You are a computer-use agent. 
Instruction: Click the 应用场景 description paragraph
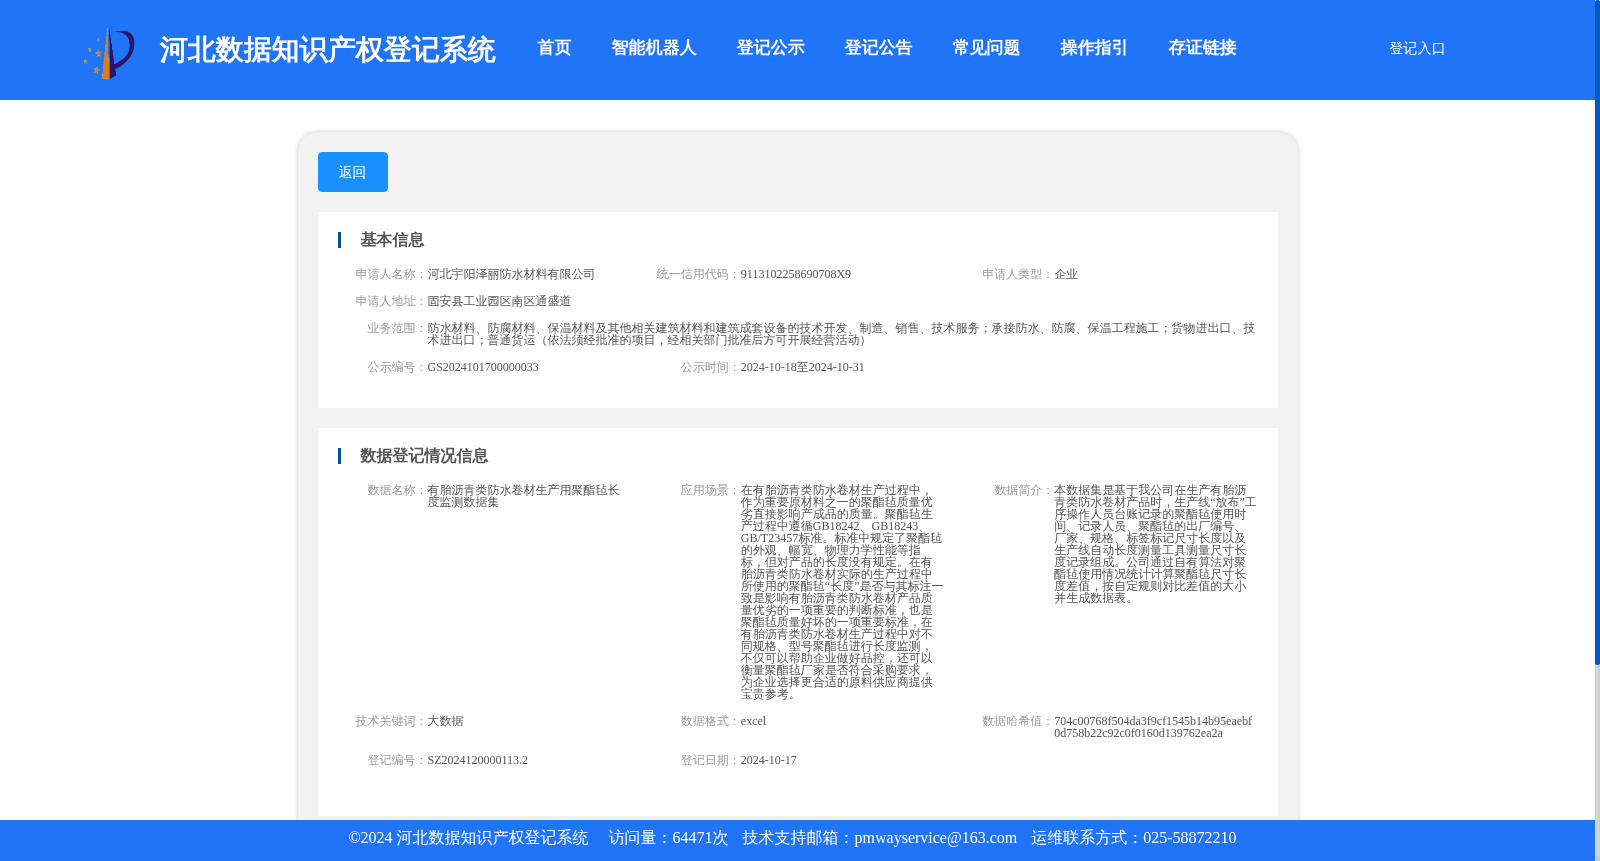(x=841, y=592)
